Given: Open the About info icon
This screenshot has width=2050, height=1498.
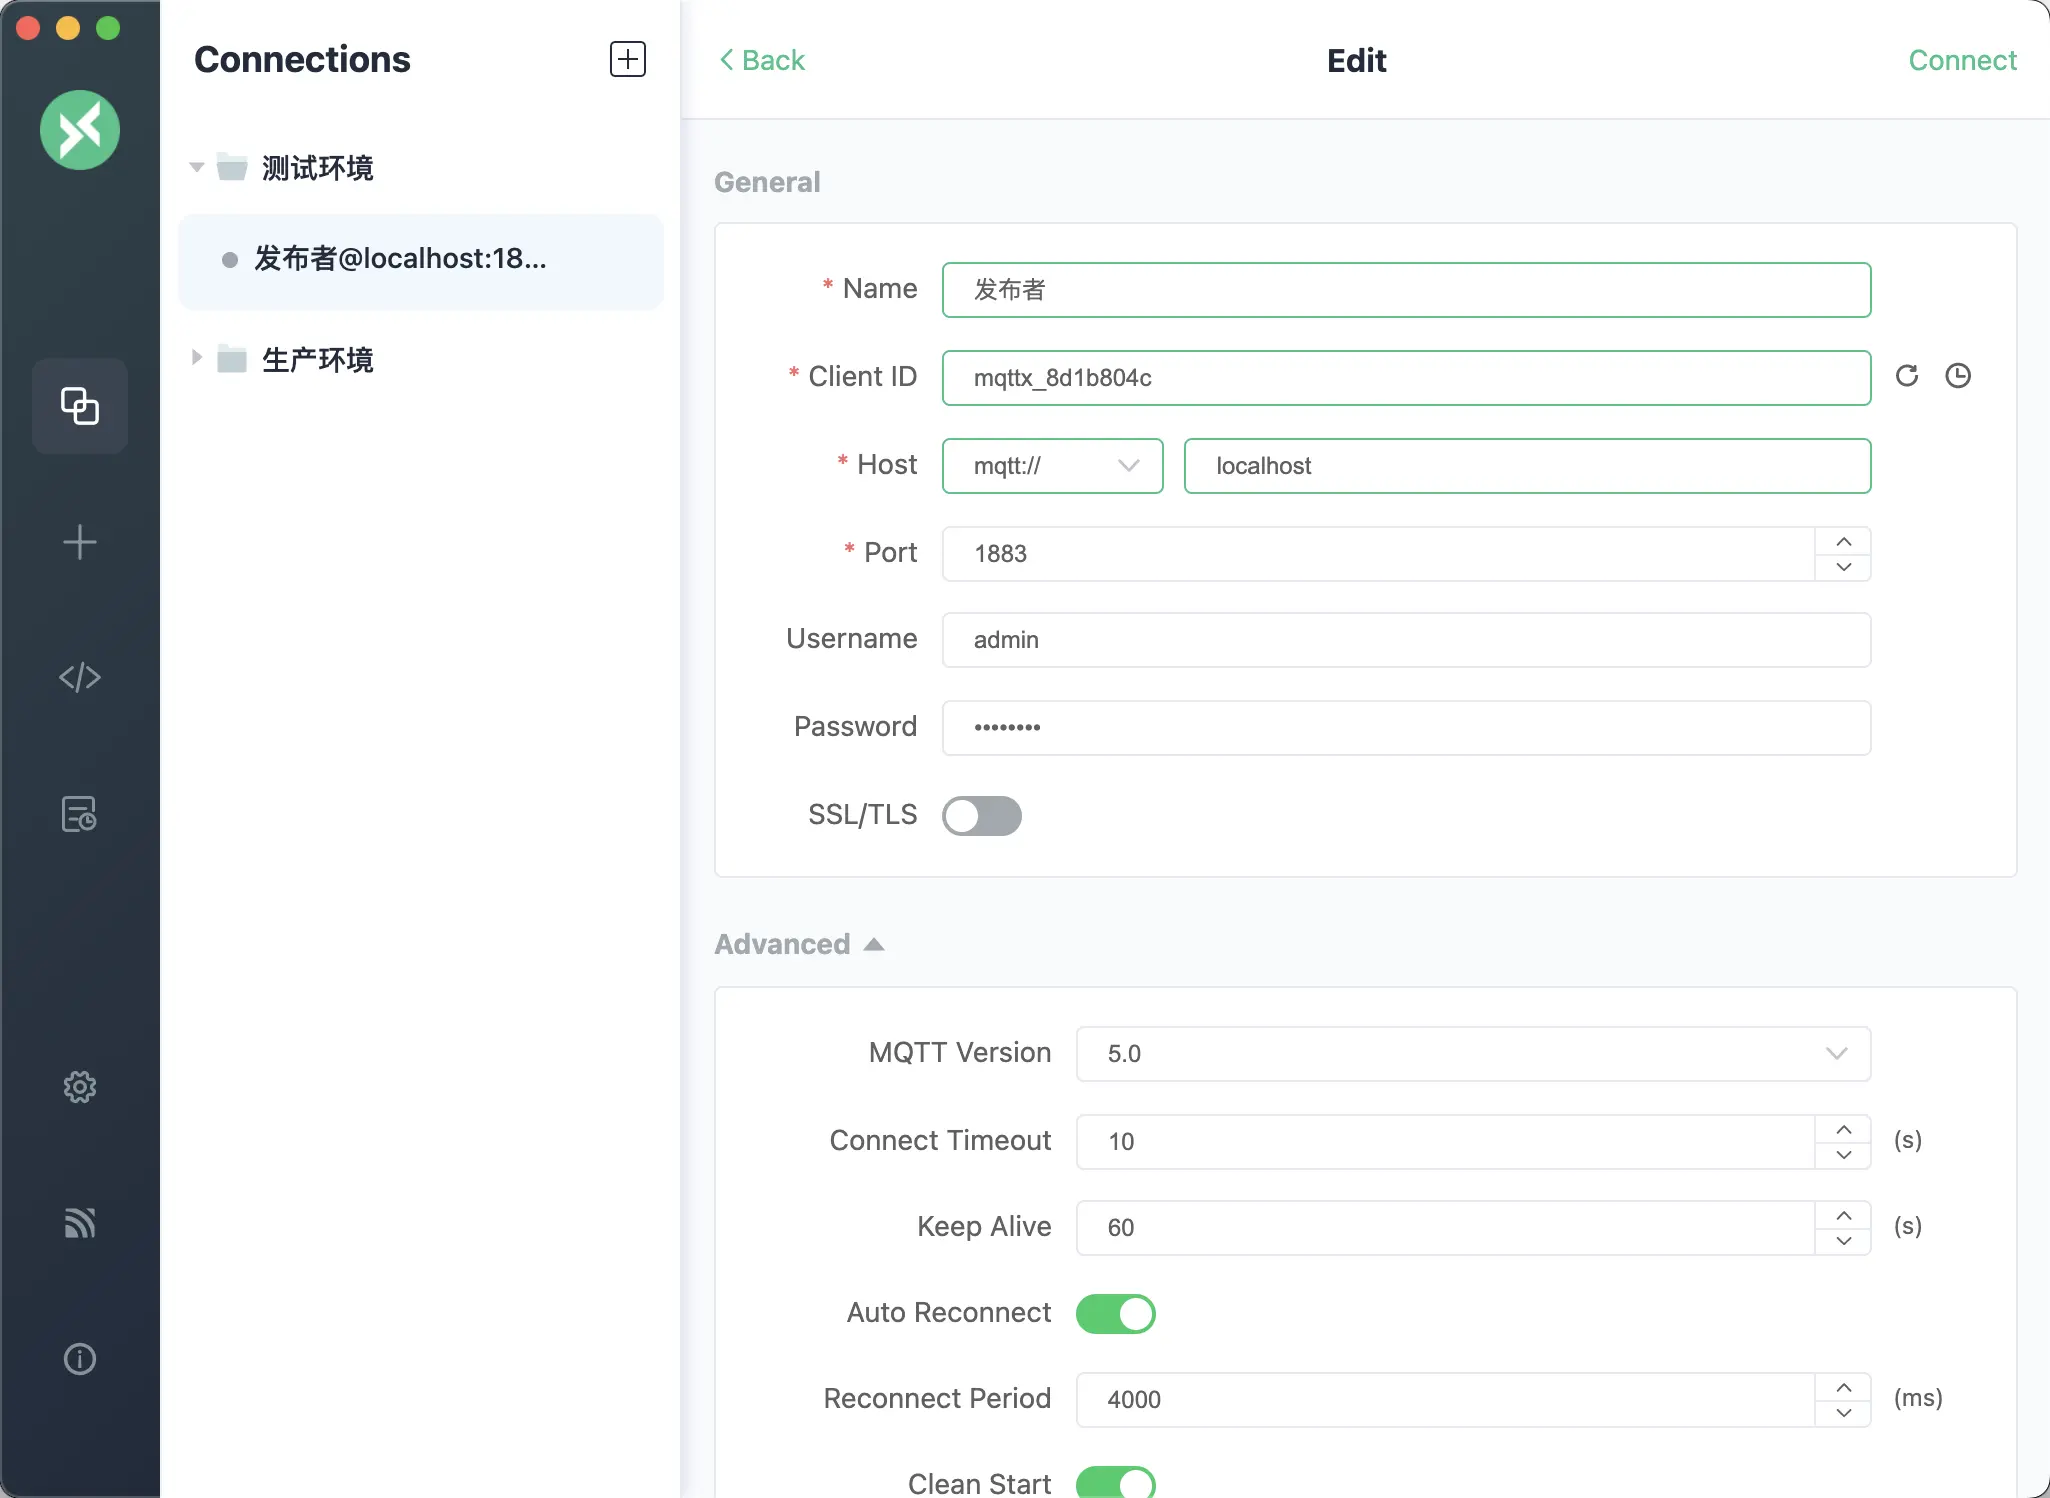Looking at the screenshot, I should pos(79,1359).
